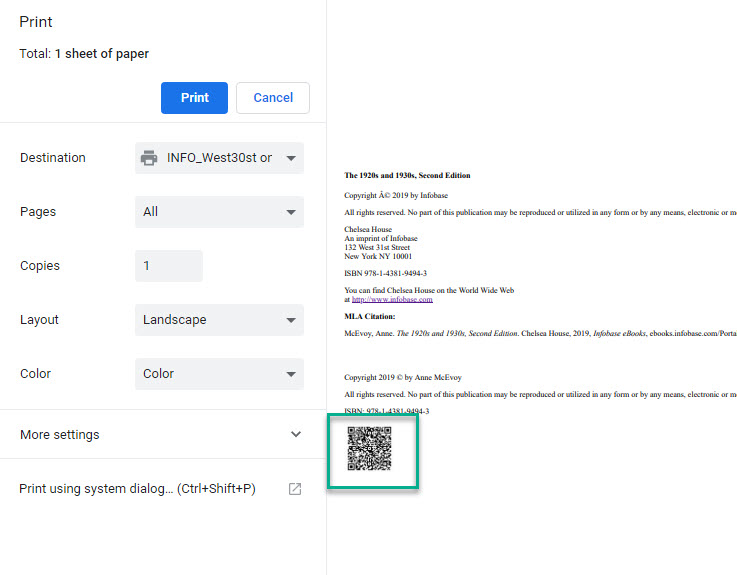Cancel the print dialog

(x=273, y=98)
